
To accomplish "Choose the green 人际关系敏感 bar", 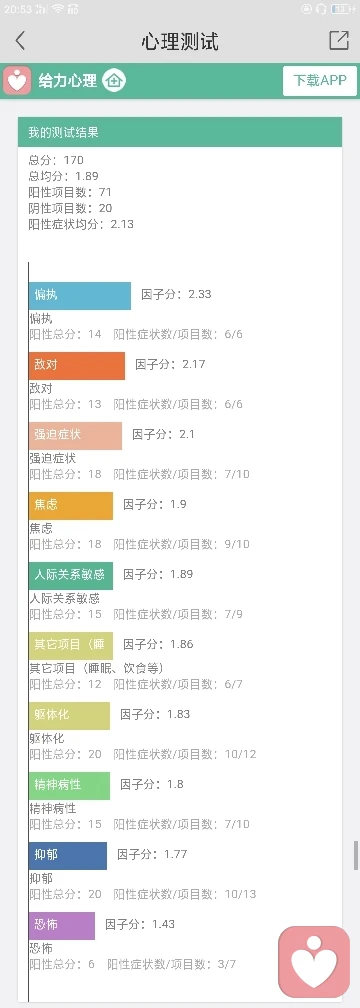I will pyautogui.click(x=71, y=576).
